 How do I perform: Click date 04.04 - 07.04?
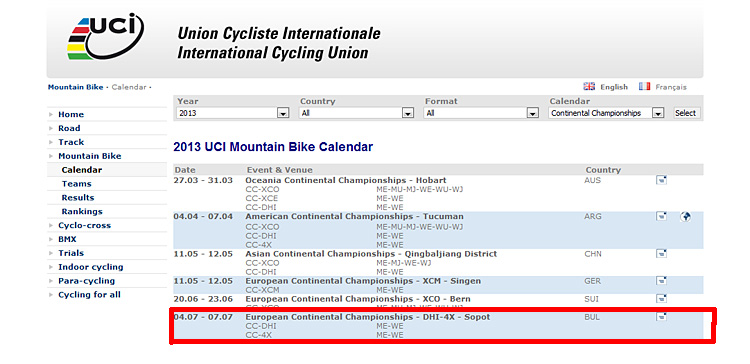(x=203, y=216)
